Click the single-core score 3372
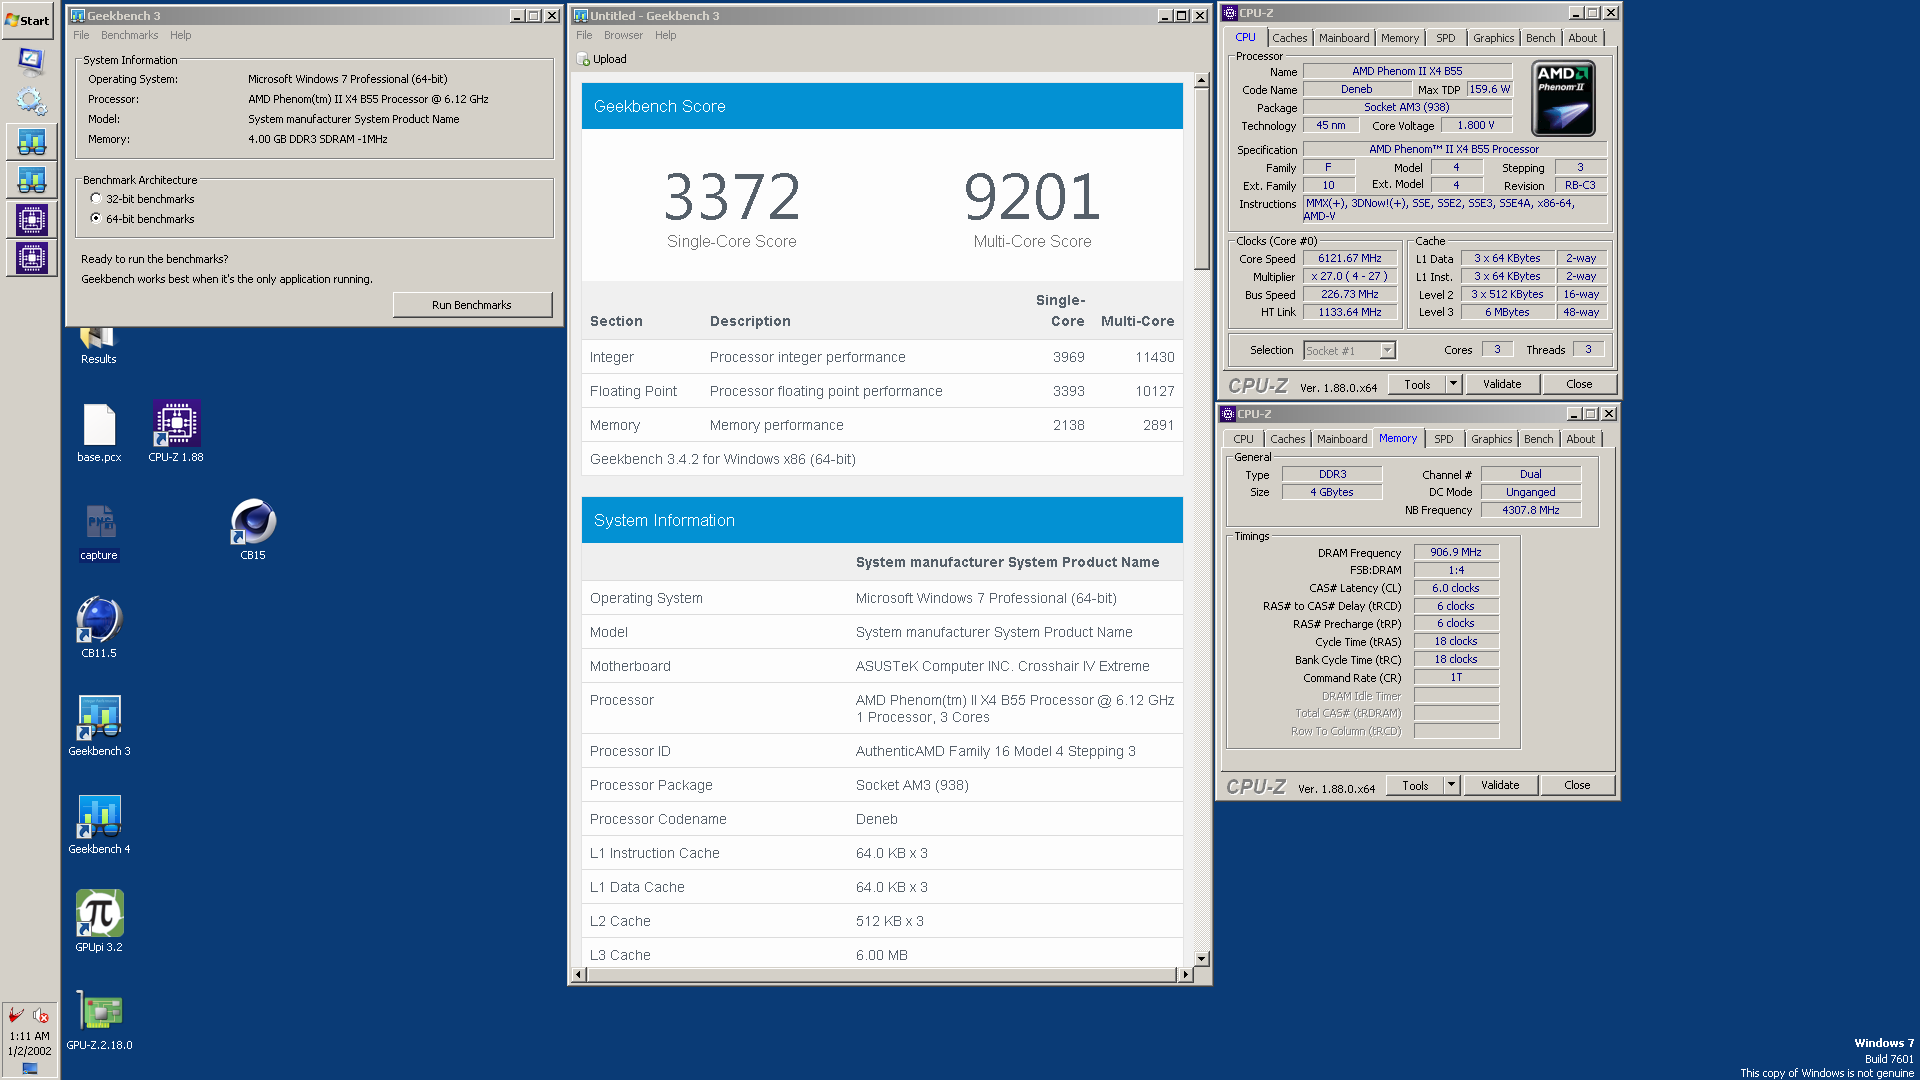Image resolution: width=1920 pixels, height=1080 pixels. coord(732,197)
